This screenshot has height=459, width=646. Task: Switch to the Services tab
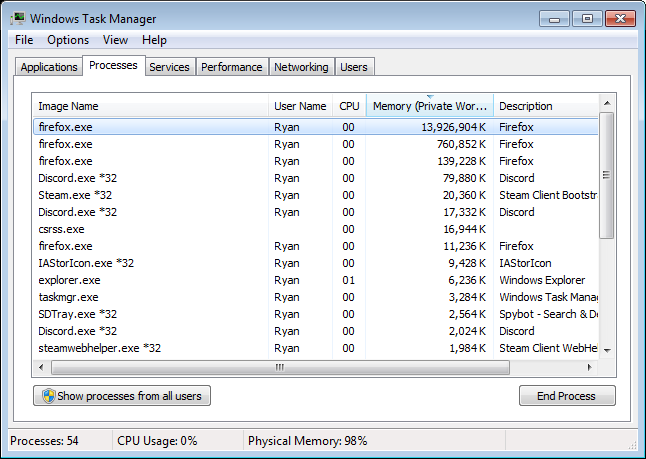[x=169, y=67]
